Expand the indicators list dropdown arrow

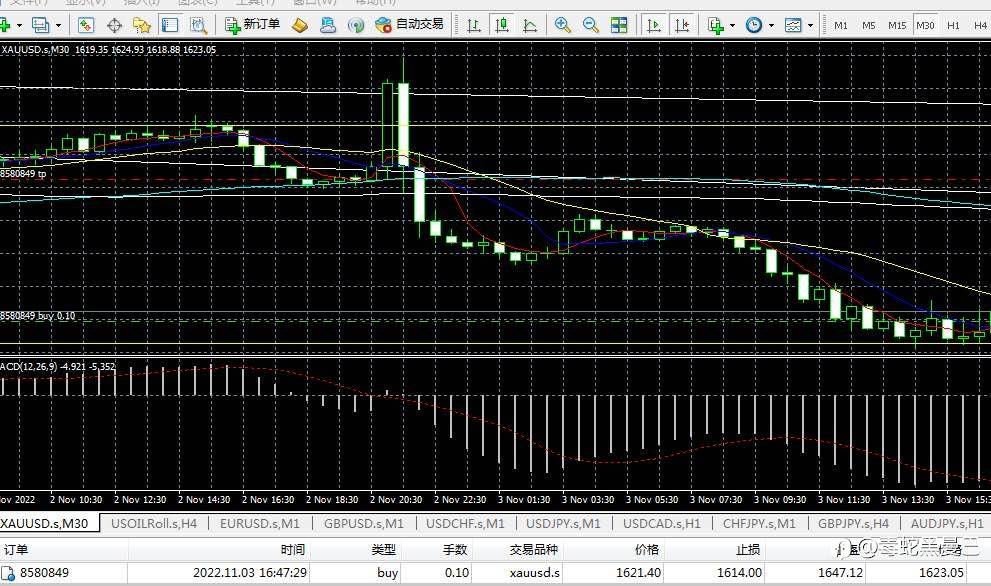[x=732, y=24]
